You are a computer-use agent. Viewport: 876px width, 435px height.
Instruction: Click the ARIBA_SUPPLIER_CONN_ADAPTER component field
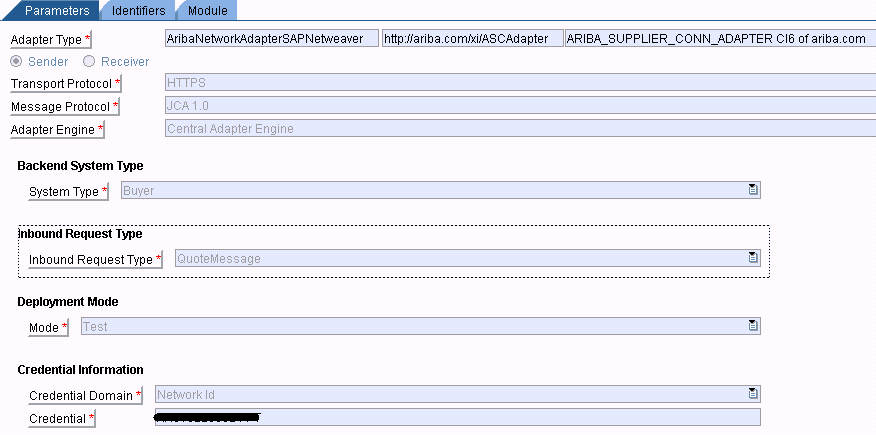coord(721,39)
